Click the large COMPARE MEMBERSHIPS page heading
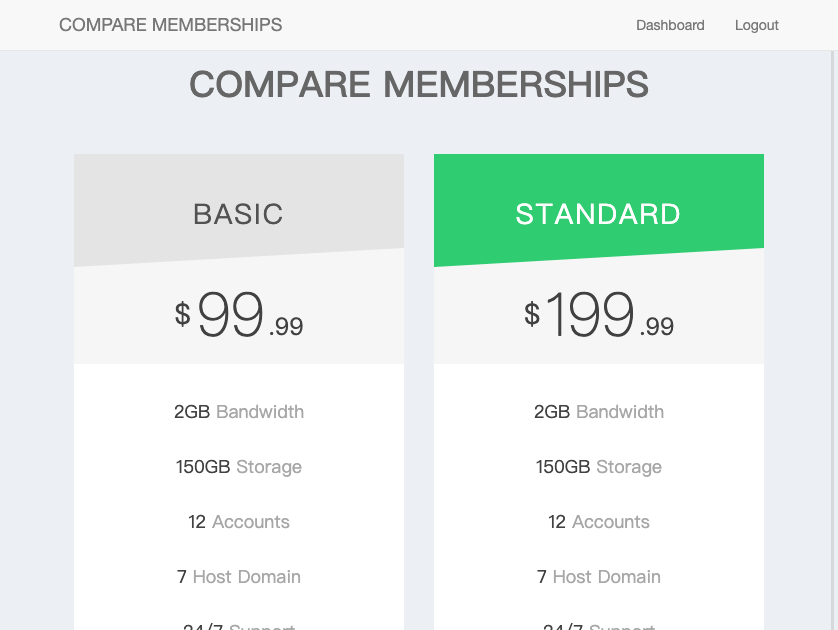The height and width of the screenshot is (630, 838). [x=419, y=84]
